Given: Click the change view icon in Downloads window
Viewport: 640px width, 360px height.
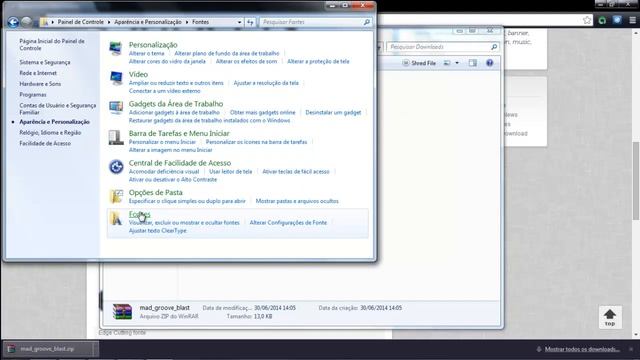Looking at the screenshot, I should (447, 63).
